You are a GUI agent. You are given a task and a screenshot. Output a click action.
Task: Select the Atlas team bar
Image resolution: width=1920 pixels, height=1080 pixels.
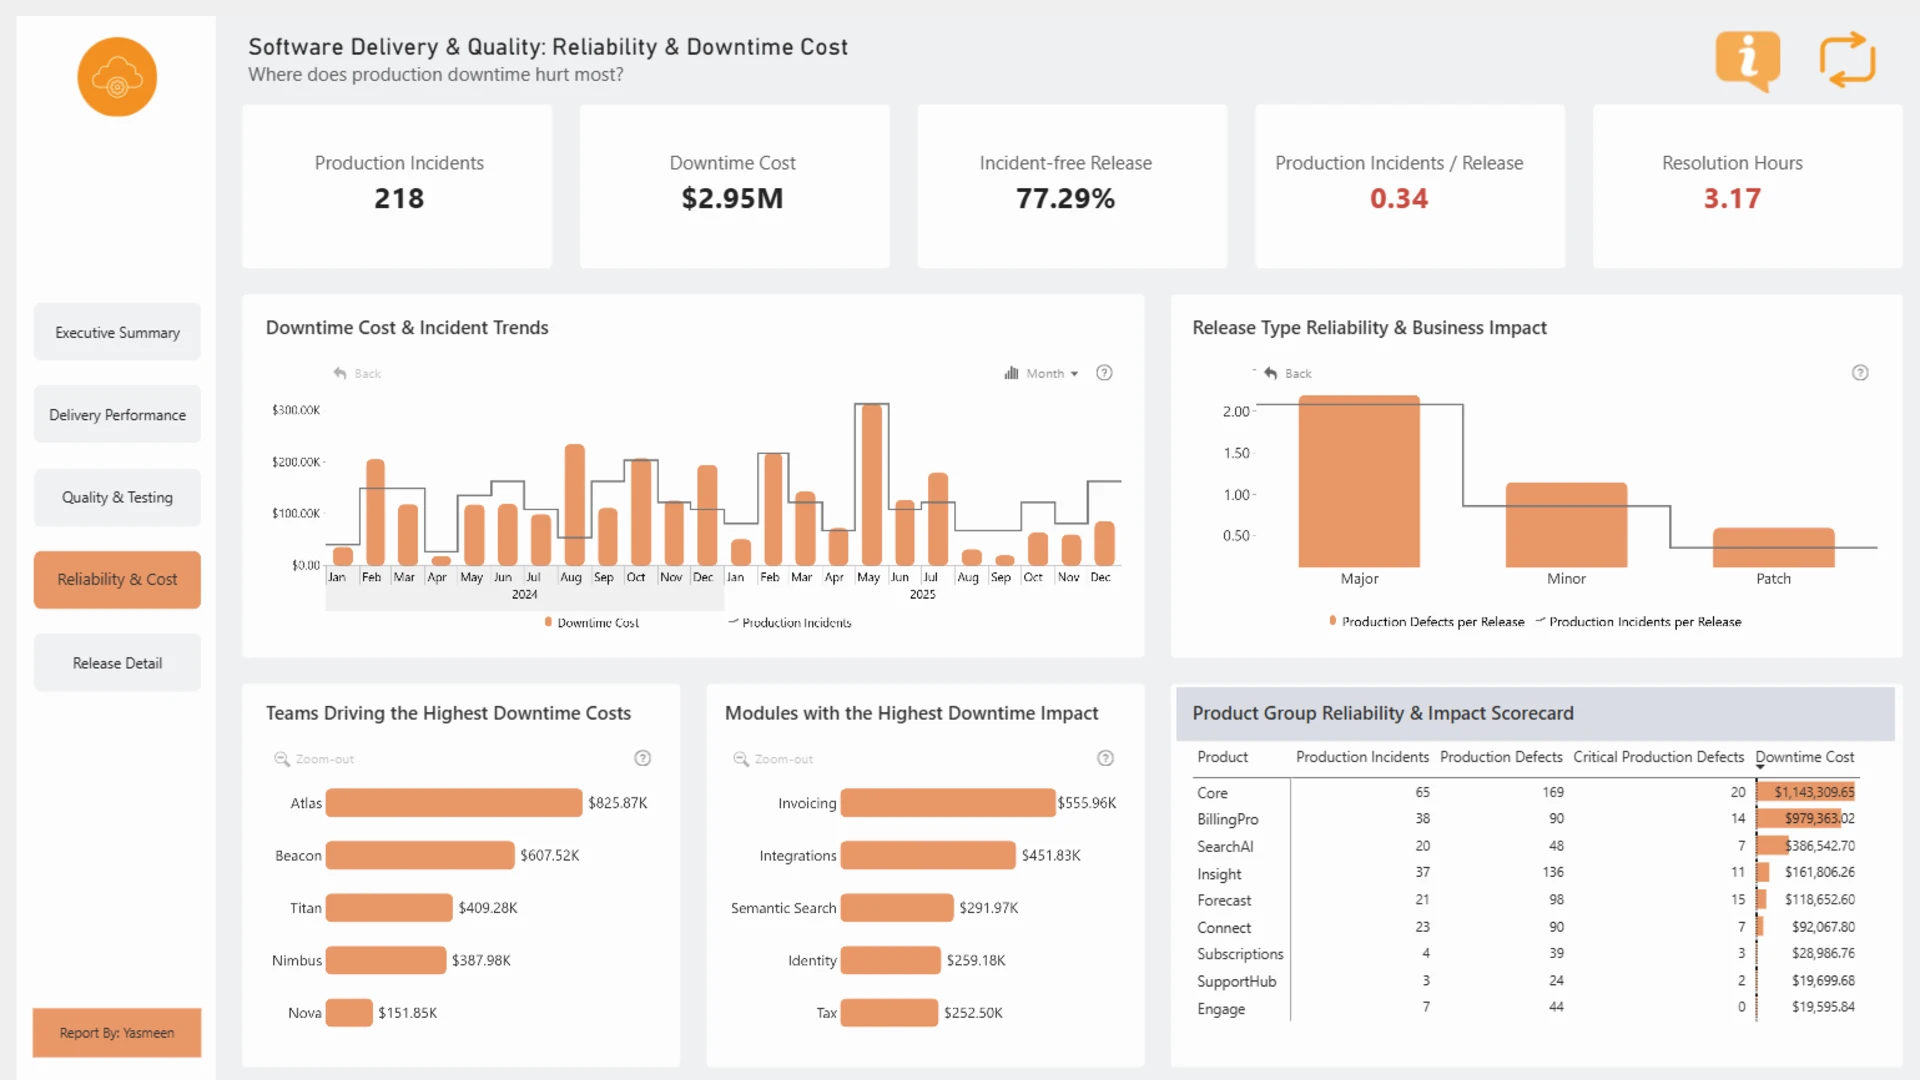pos(454,803)
